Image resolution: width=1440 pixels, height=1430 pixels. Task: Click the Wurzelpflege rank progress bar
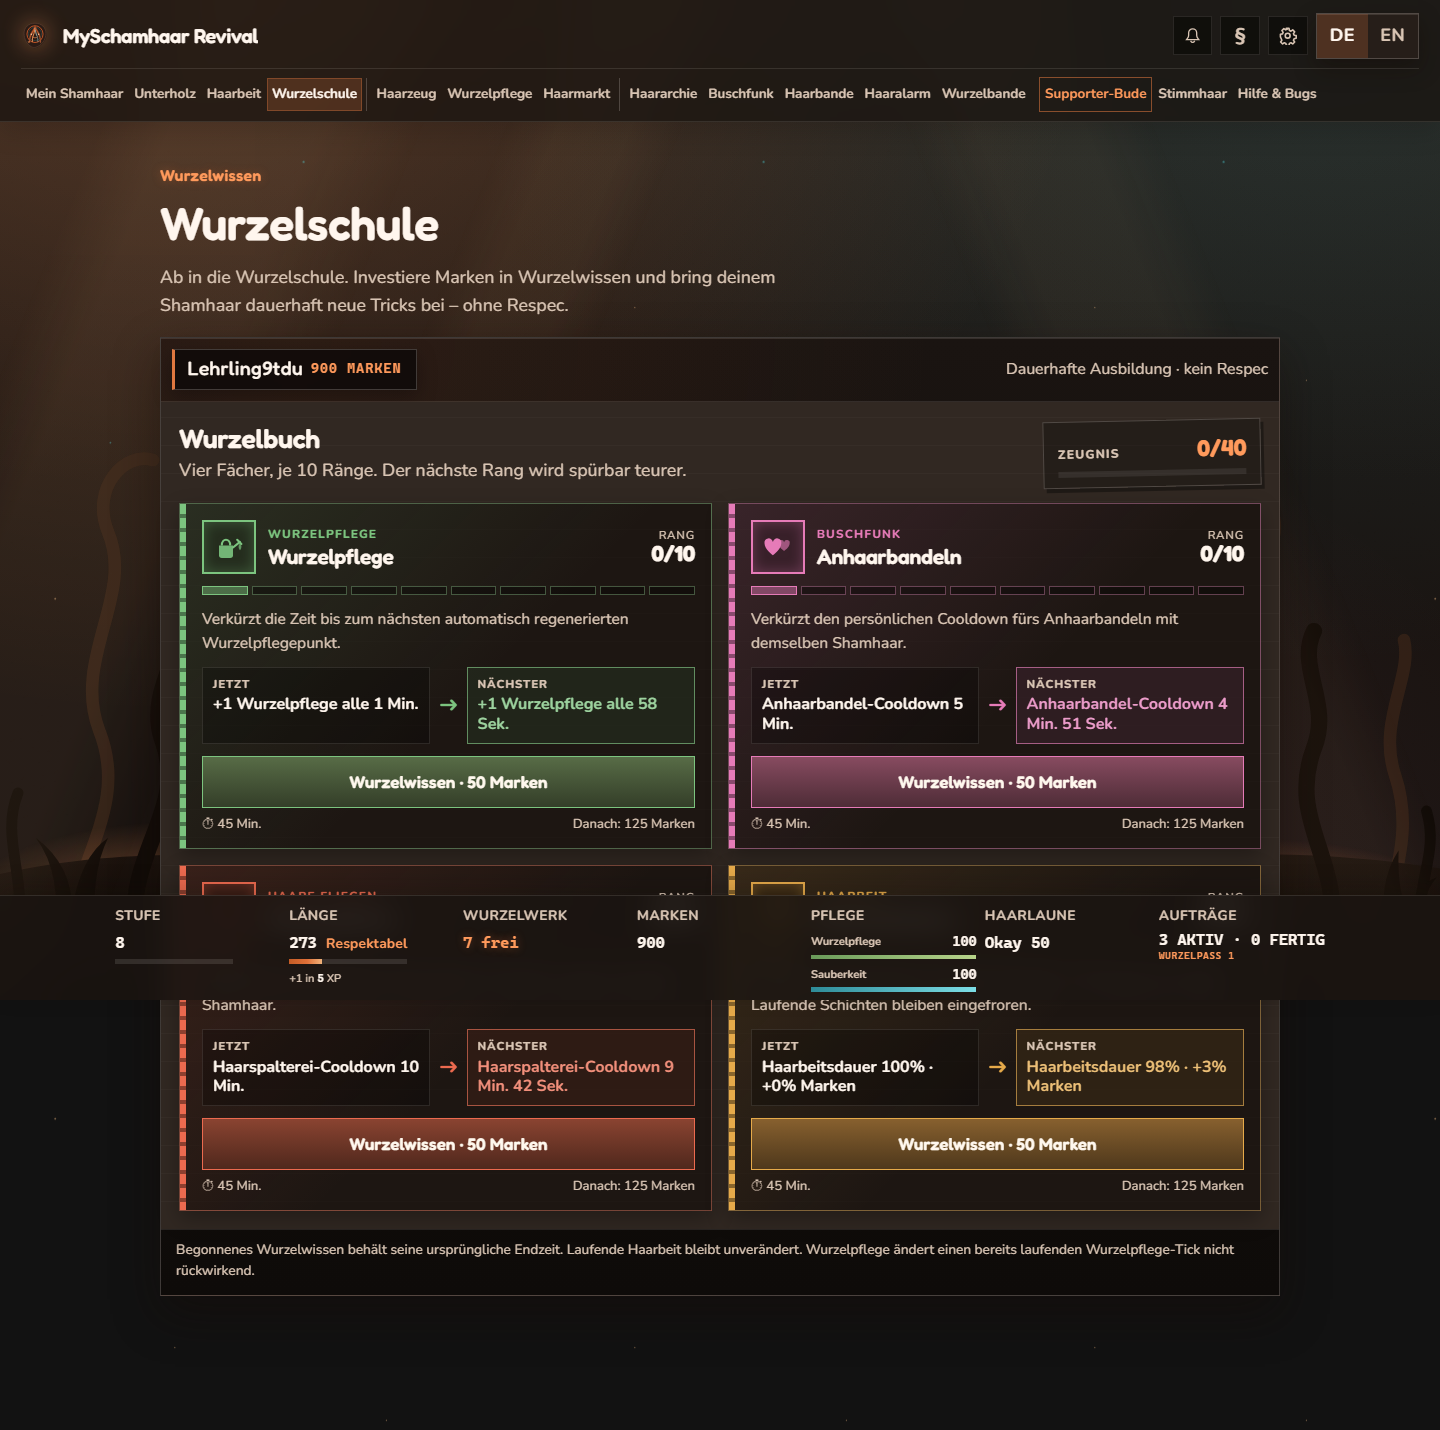448,591
